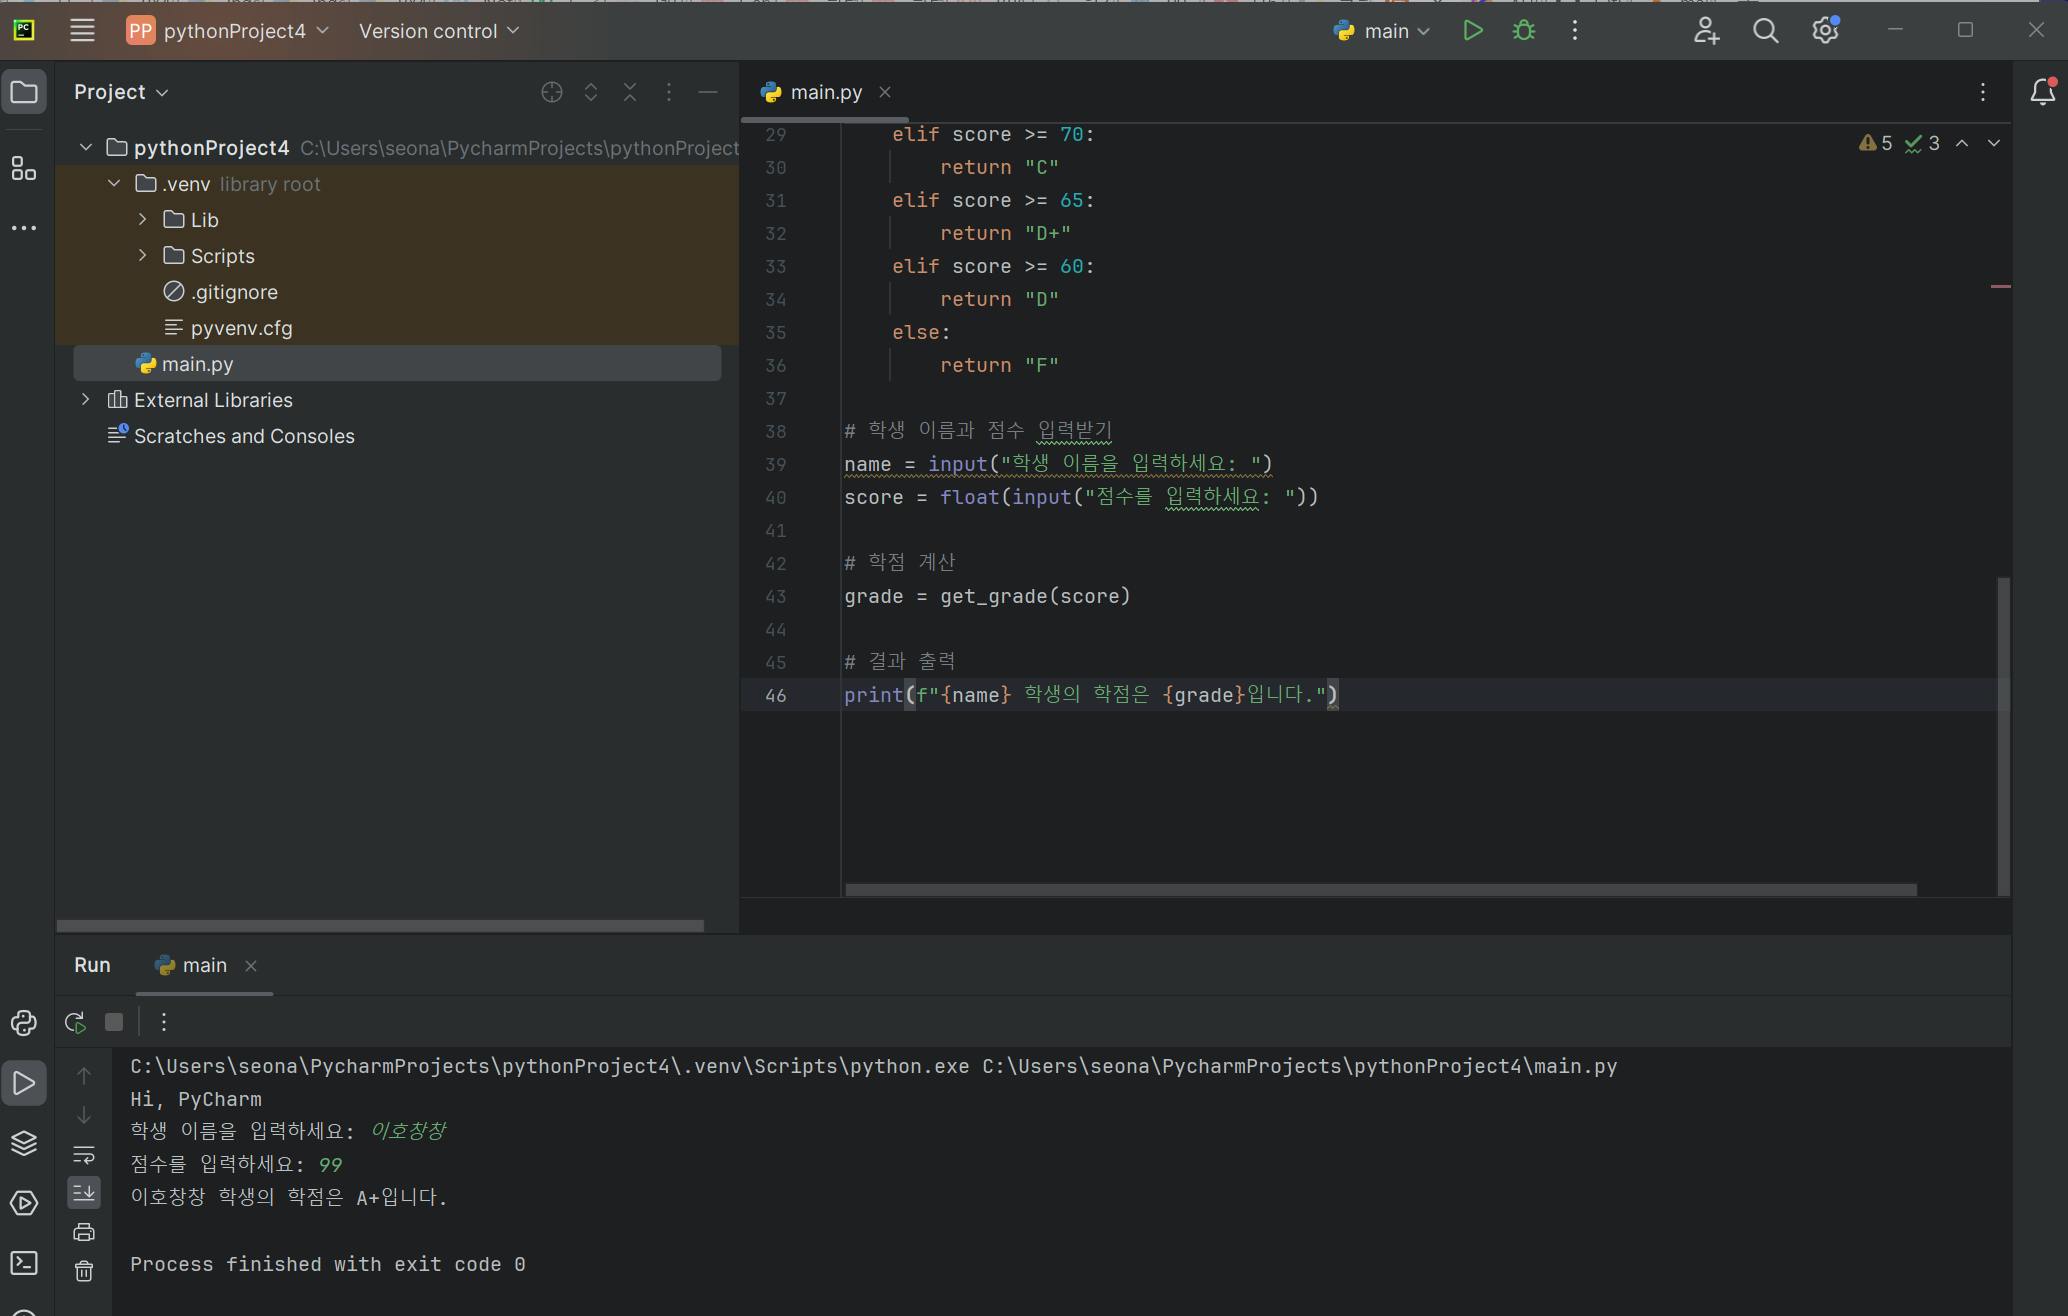This screenshot has width=2068, height=1316.
Task: Click the editor horizontal scrollbar
Action: pyautogui.click(x=1380, y=889)
